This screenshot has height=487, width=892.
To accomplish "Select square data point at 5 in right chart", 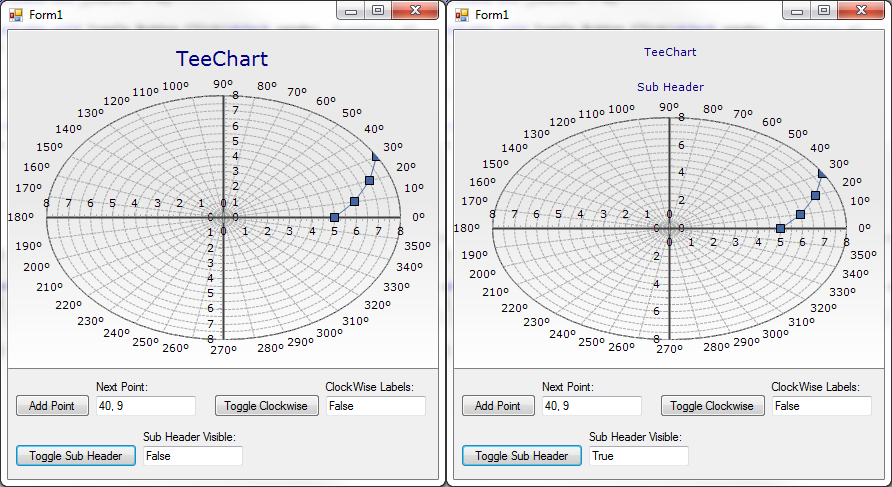I will click(x=780, y=228).
